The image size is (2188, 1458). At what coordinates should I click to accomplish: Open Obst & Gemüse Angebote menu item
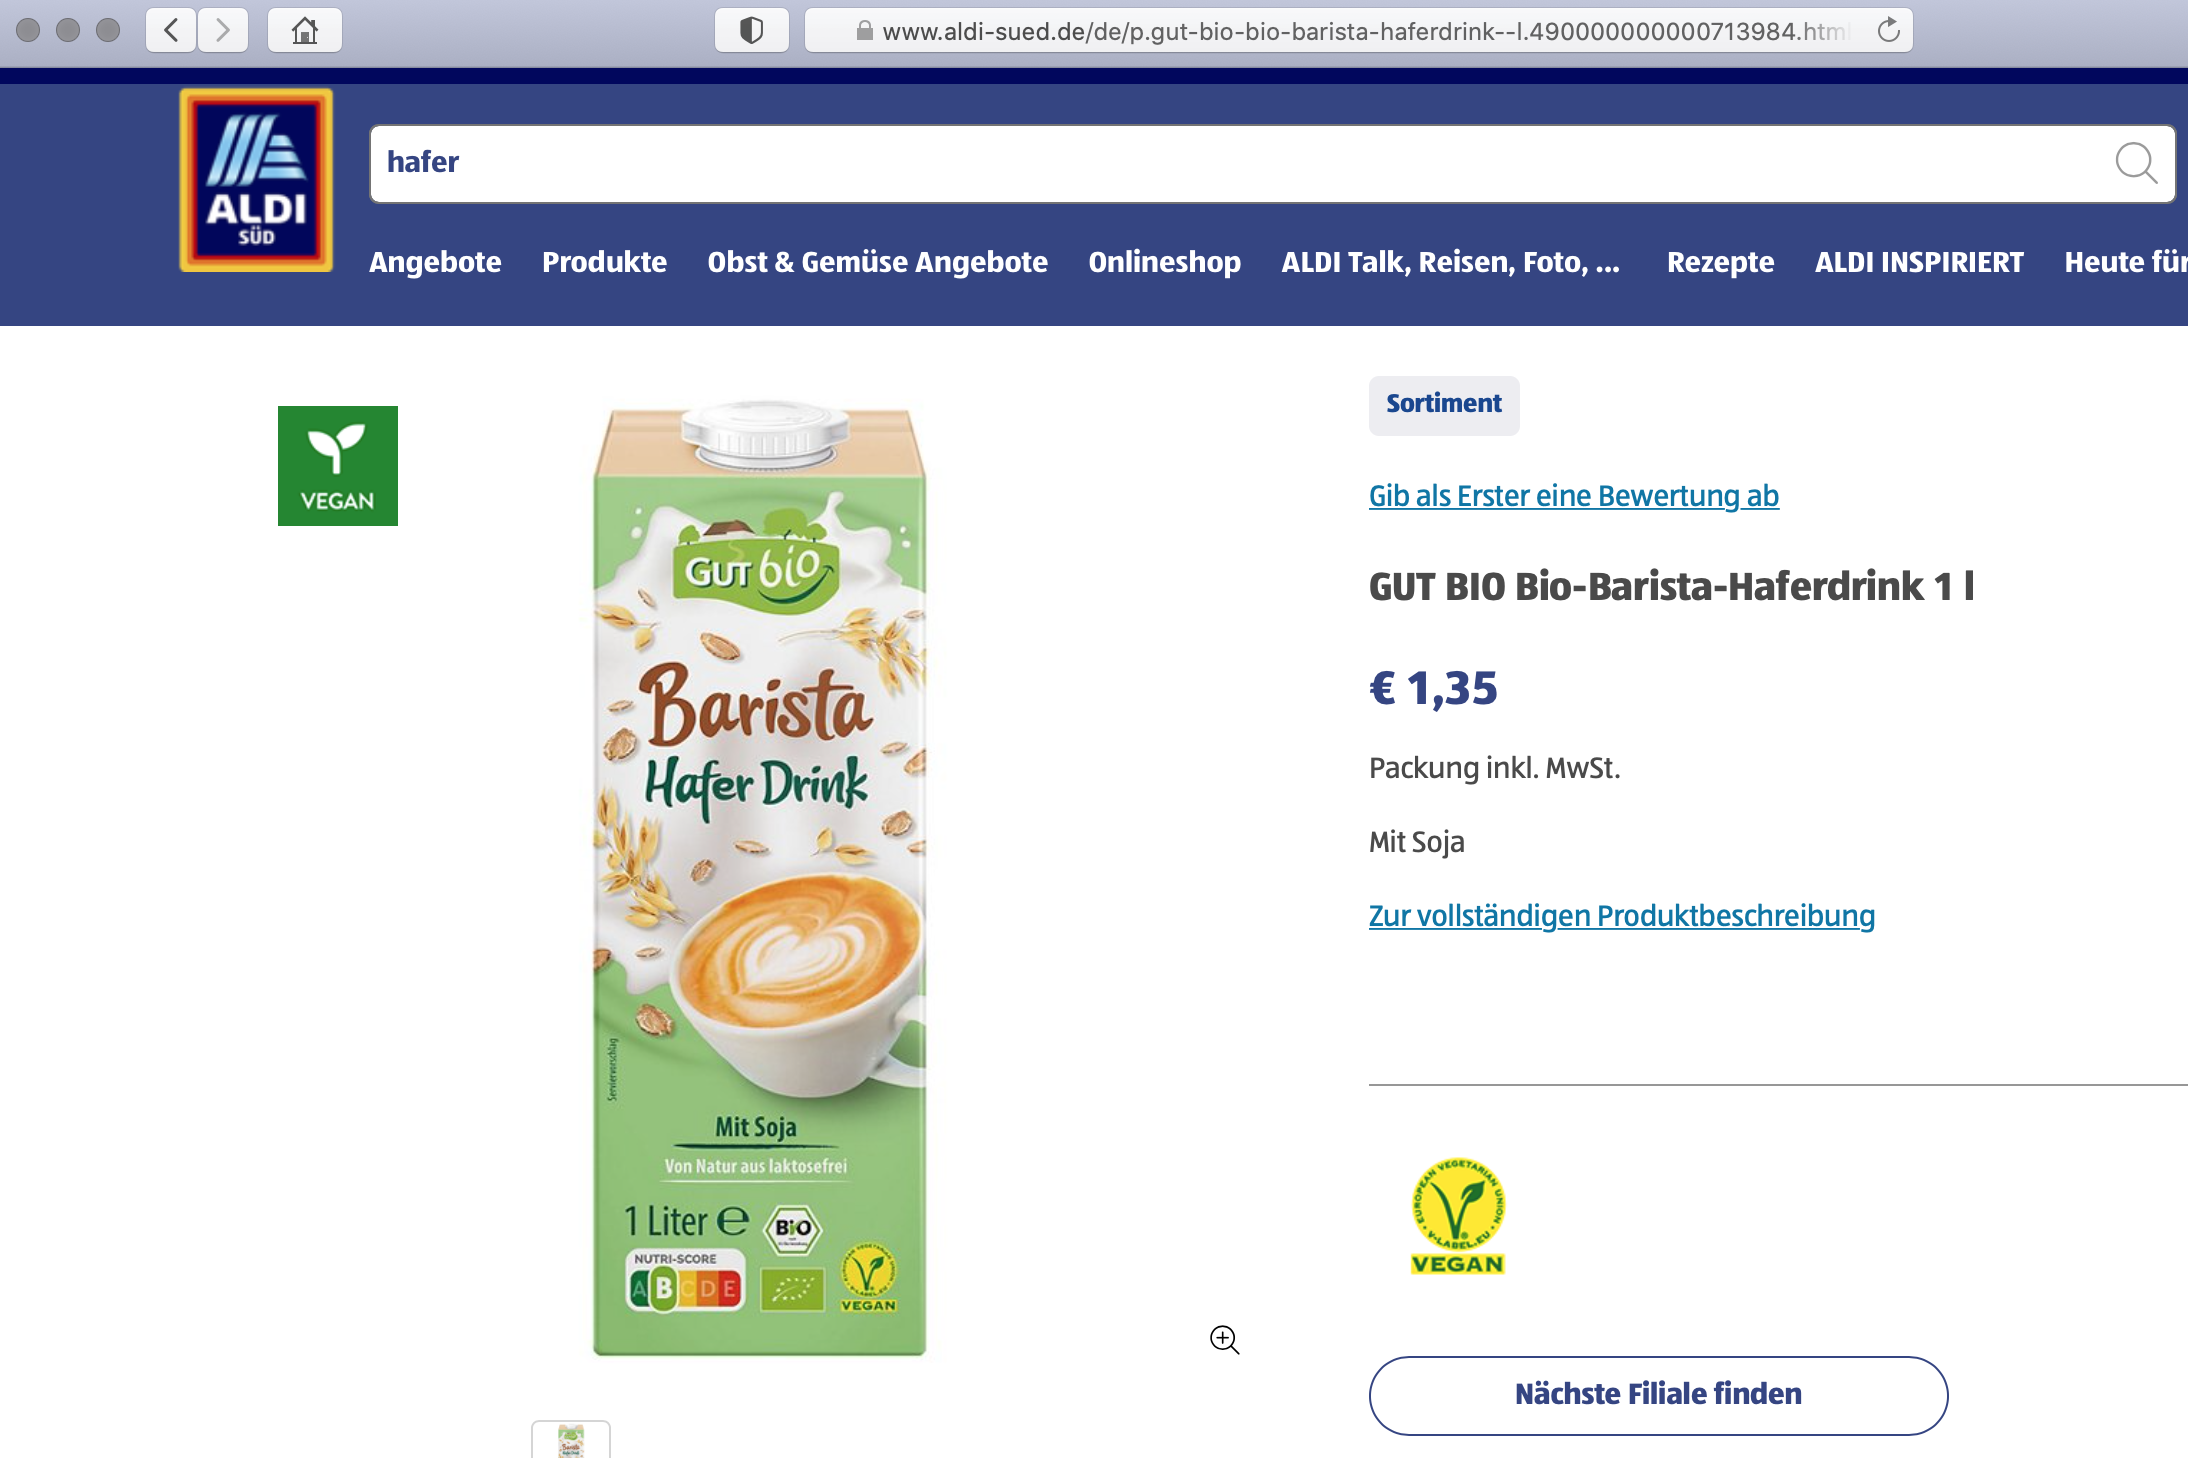(x=877, y=262)
